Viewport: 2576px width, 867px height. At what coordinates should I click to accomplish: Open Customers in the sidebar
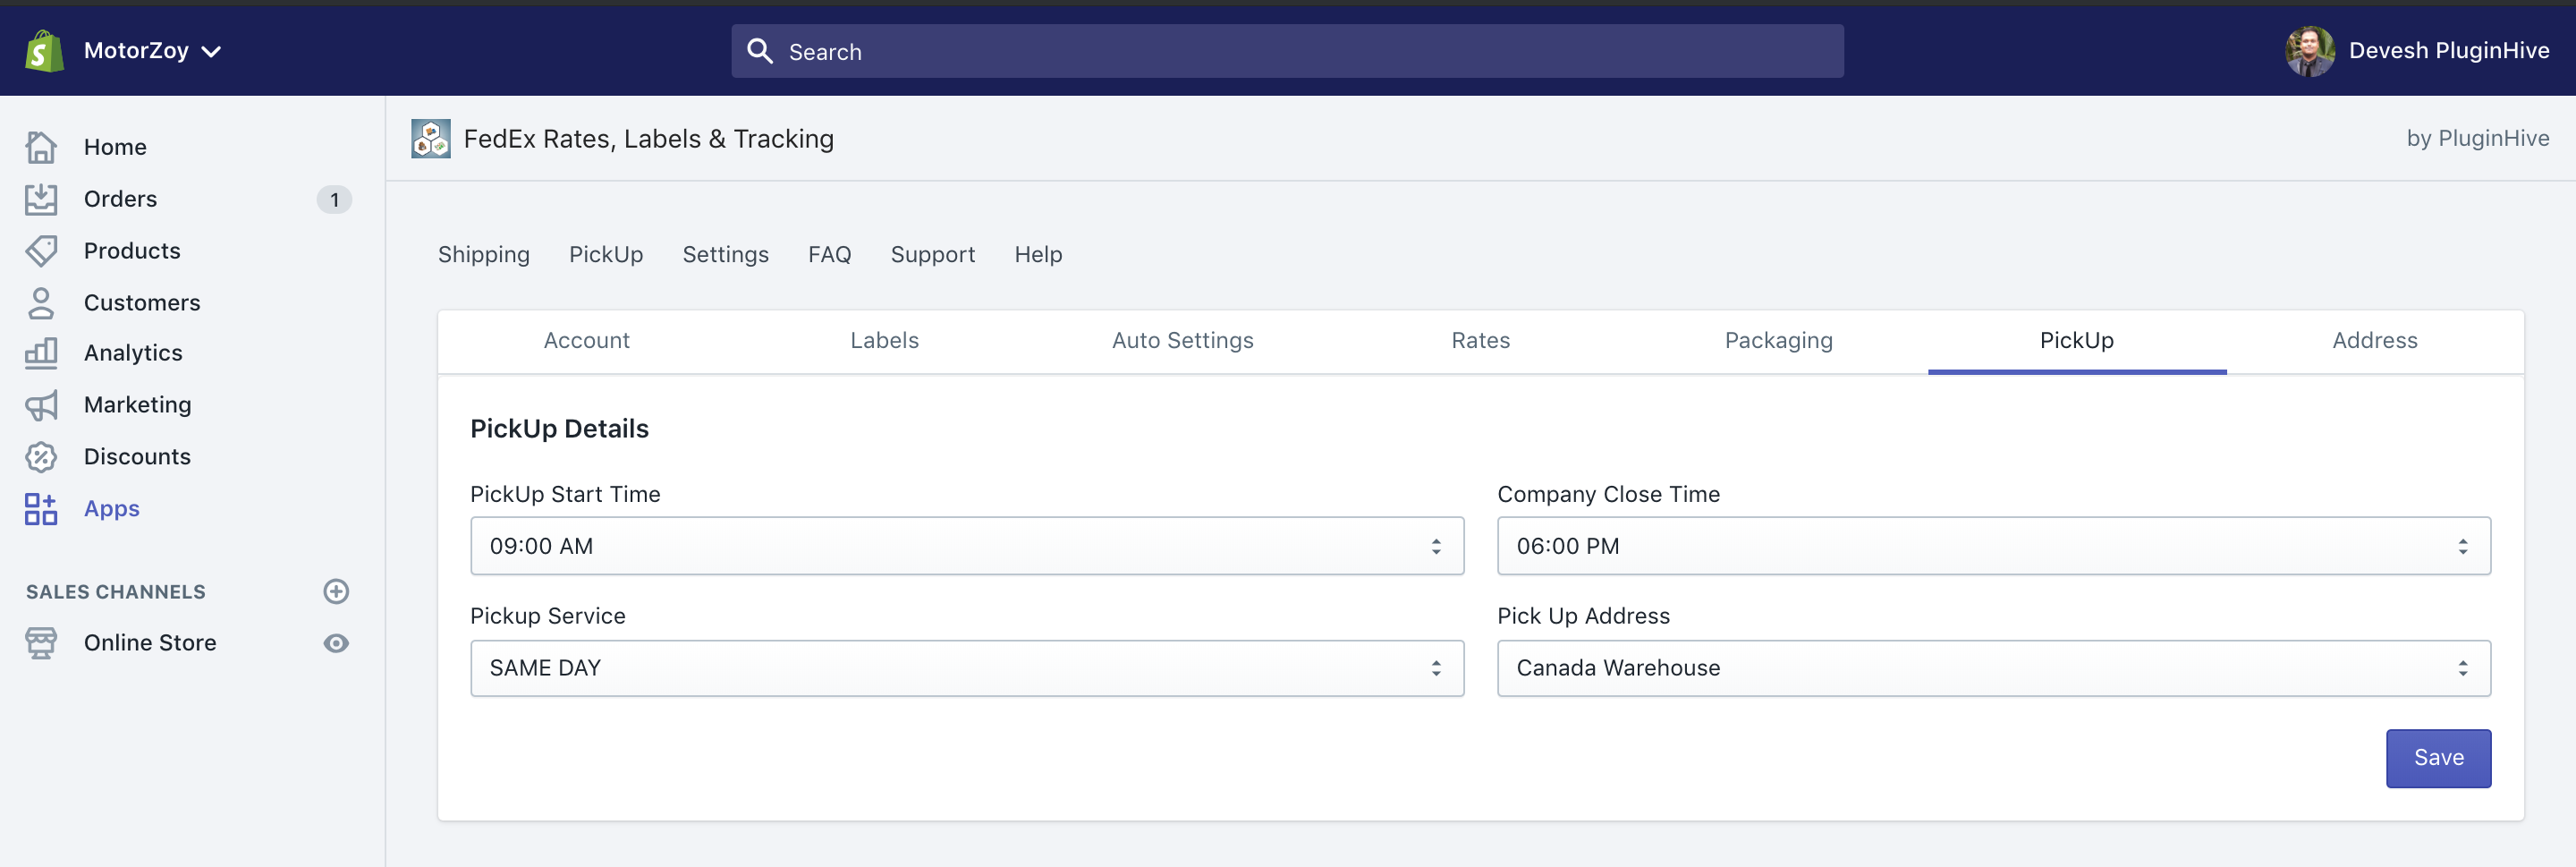tap(142, 303)
